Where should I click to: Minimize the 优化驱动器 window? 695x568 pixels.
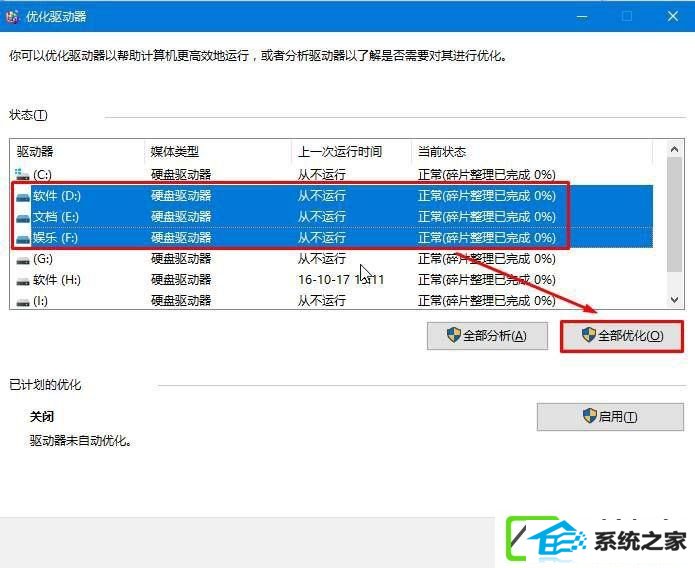coord(582,16)
